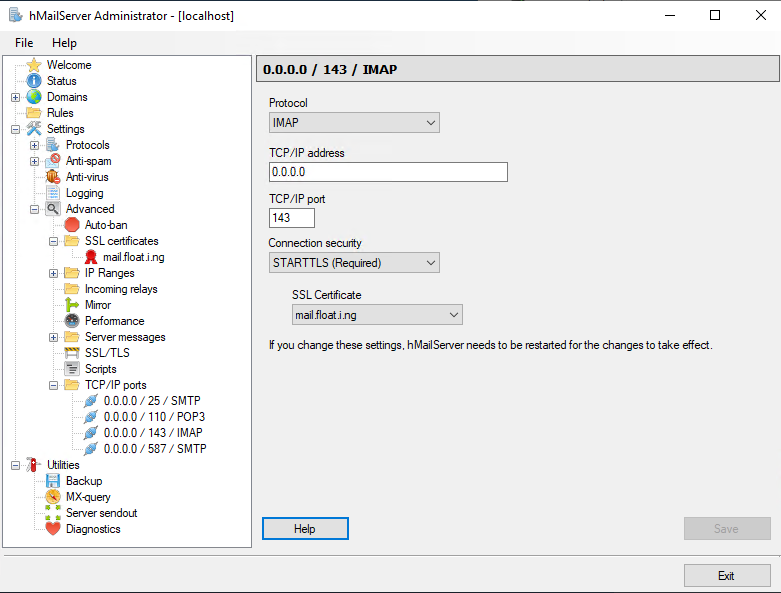Click the Server sendout arrows icon

(x=53, y=512)
